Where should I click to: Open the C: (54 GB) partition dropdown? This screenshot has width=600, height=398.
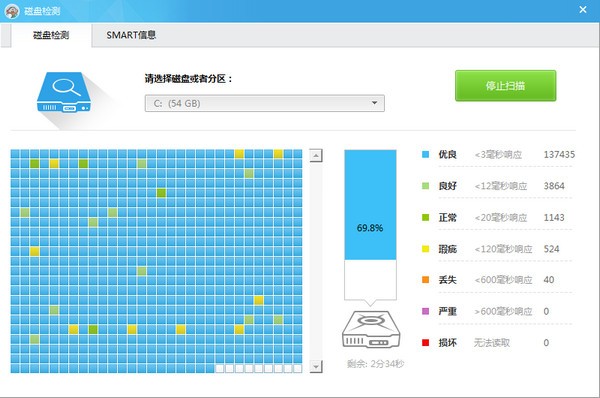[264, 103]
